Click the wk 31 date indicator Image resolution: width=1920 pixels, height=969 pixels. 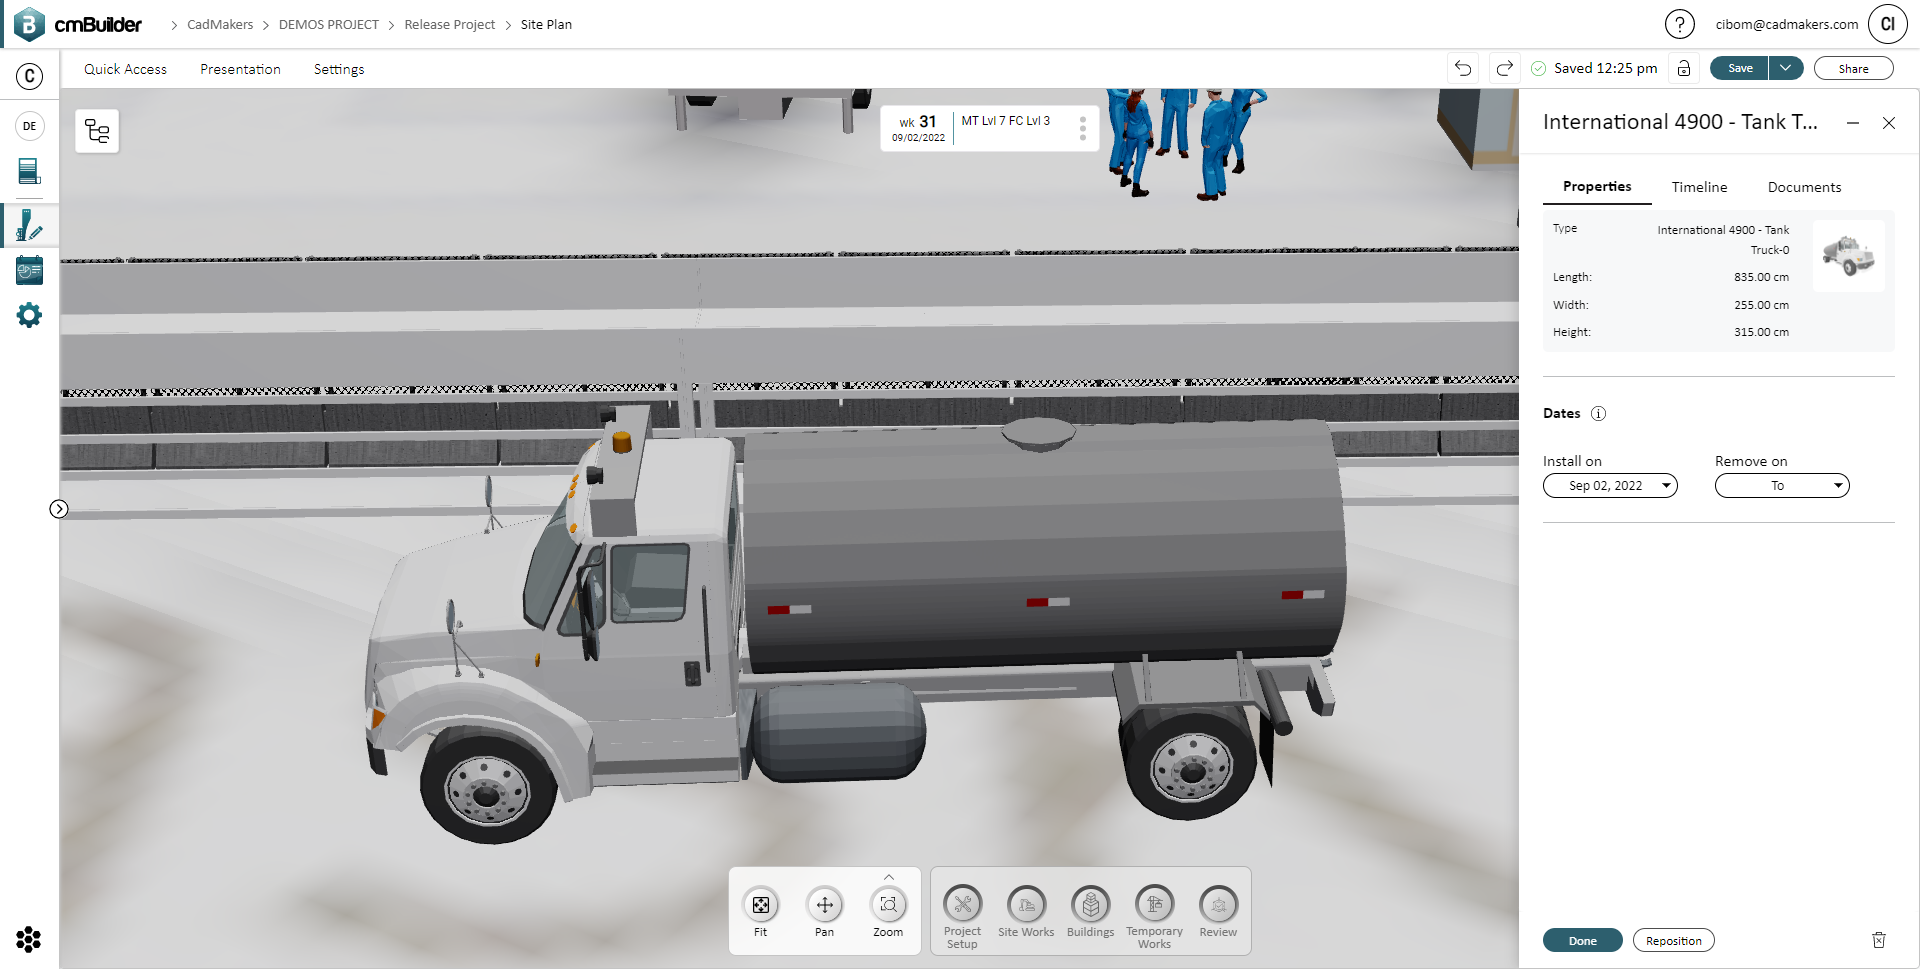coord(918,128)
